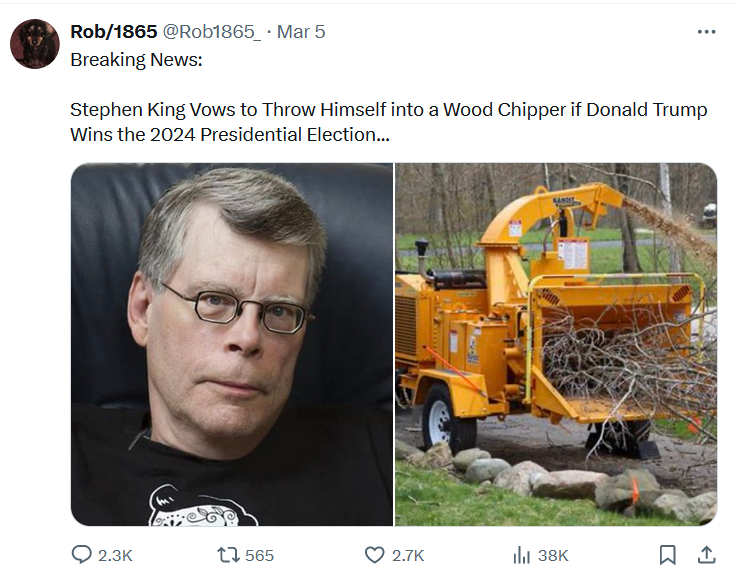The image size is (736, 582).
Task: Open the Rob/1865 display name link
Action: 113,32
